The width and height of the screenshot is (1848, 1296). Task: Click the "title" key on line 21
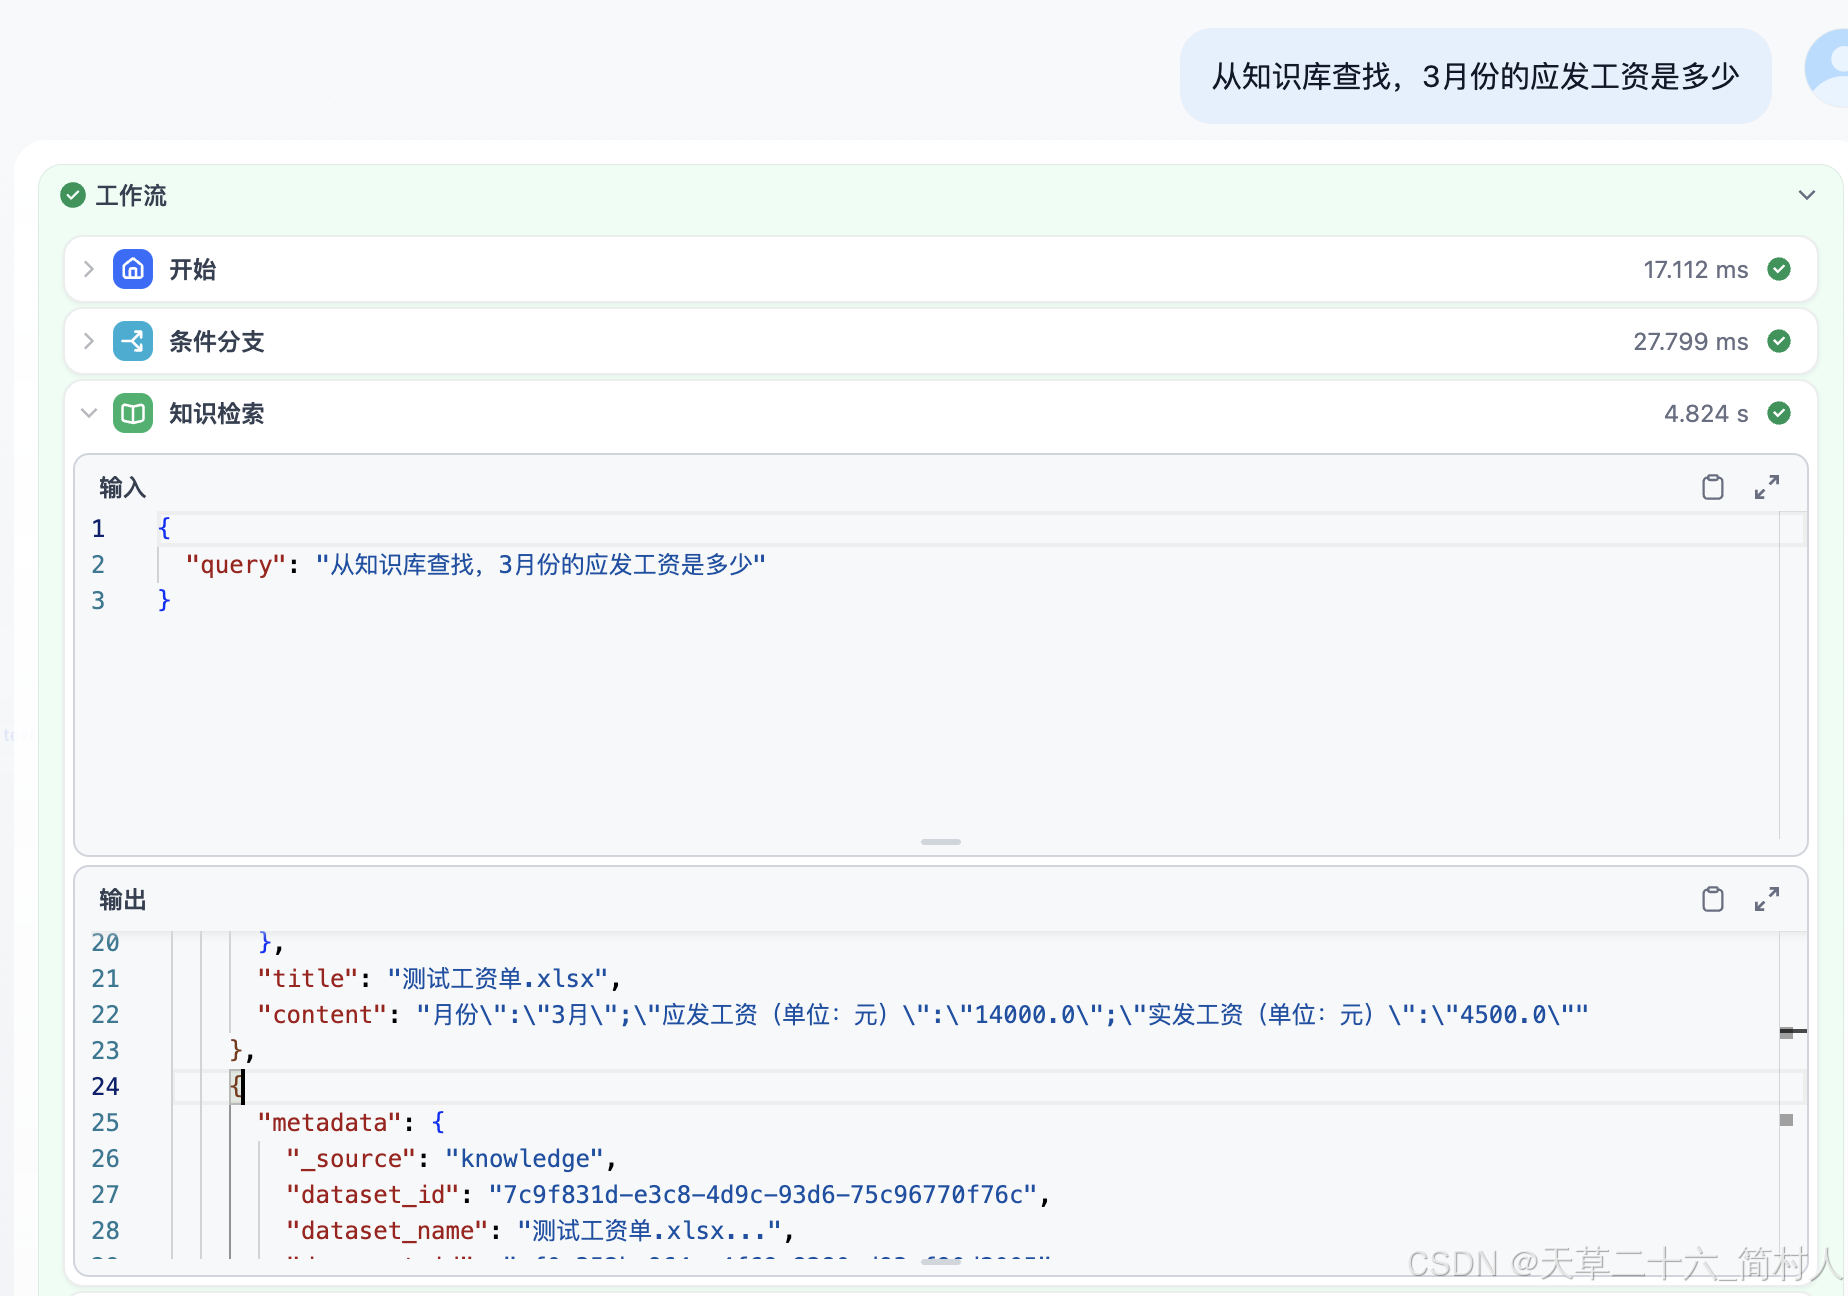[308, 978]
